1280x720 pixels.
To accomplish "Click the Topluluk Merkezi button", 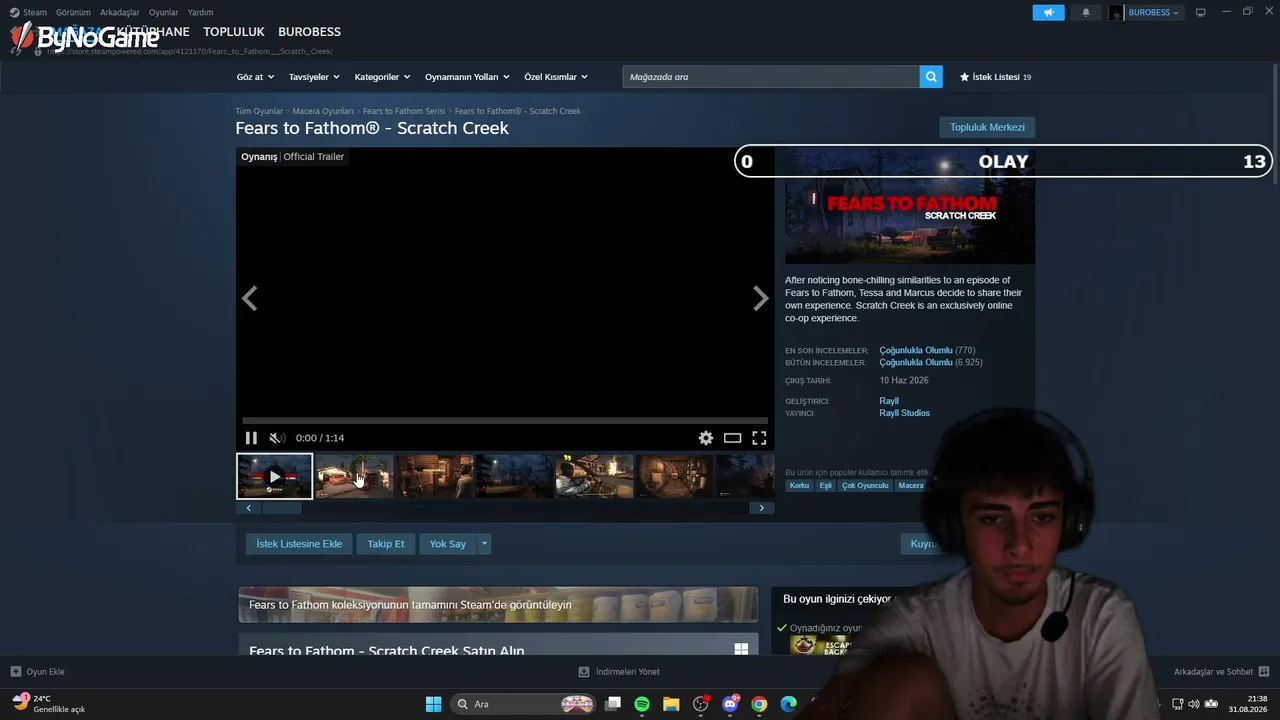I will pos(987,127).
